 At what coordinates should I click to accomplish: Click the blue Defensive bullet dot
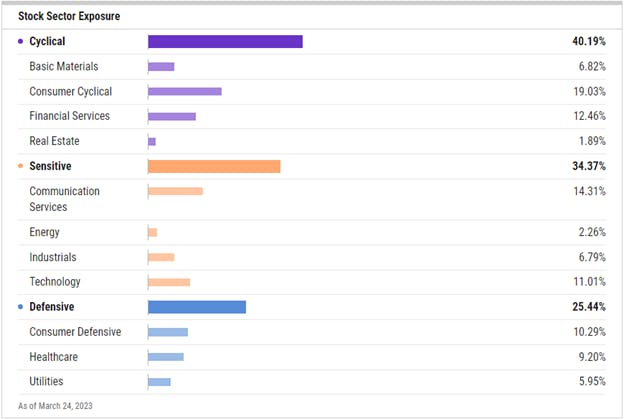[21, 307]
